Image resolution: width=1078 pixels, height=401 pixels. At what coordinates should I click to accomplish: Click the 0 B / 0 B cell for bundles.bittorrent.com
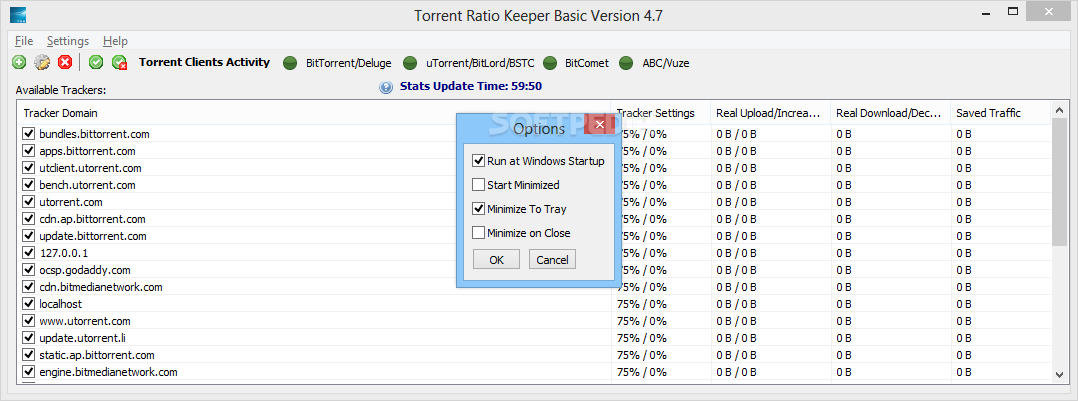pyautogui.click(x=736, y=133)
